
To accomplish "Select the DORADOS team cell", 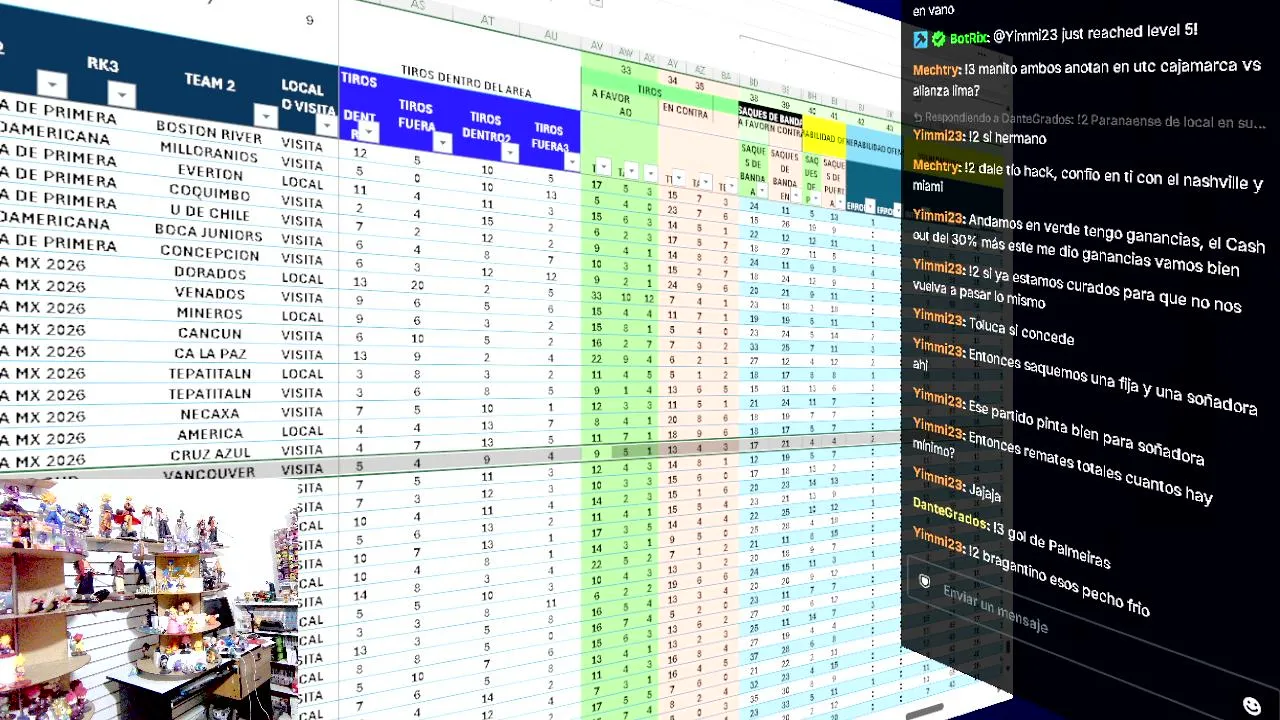I will 210,273.
